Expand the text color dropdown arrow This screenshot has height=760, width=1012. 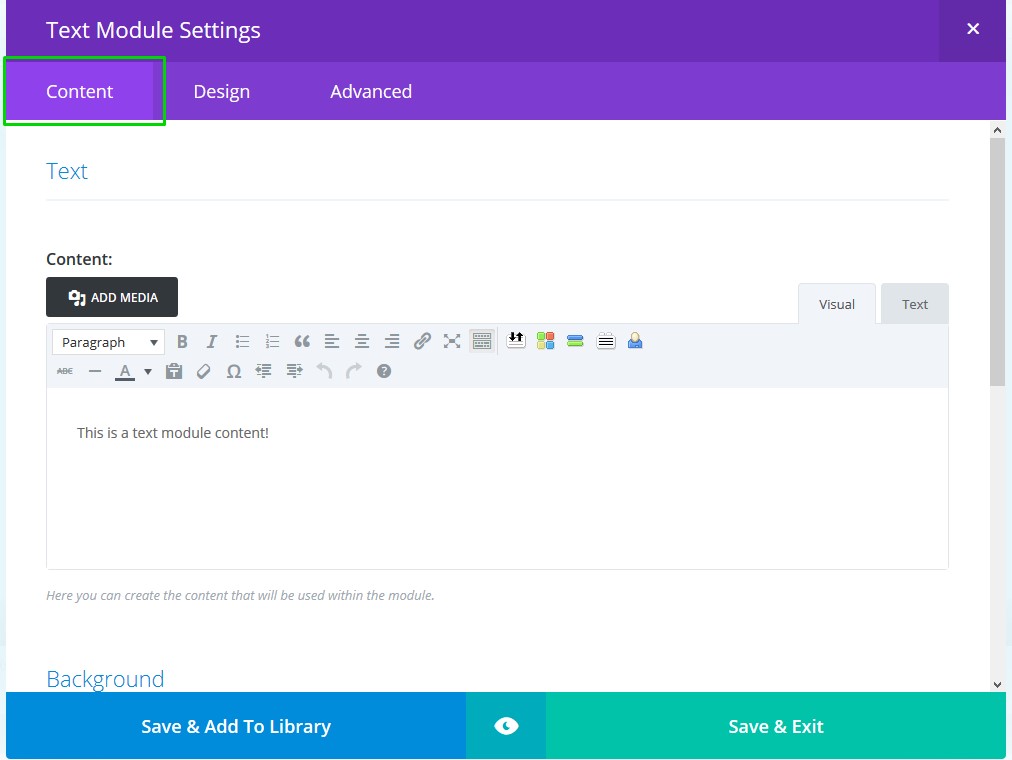(x=148, y=371)
